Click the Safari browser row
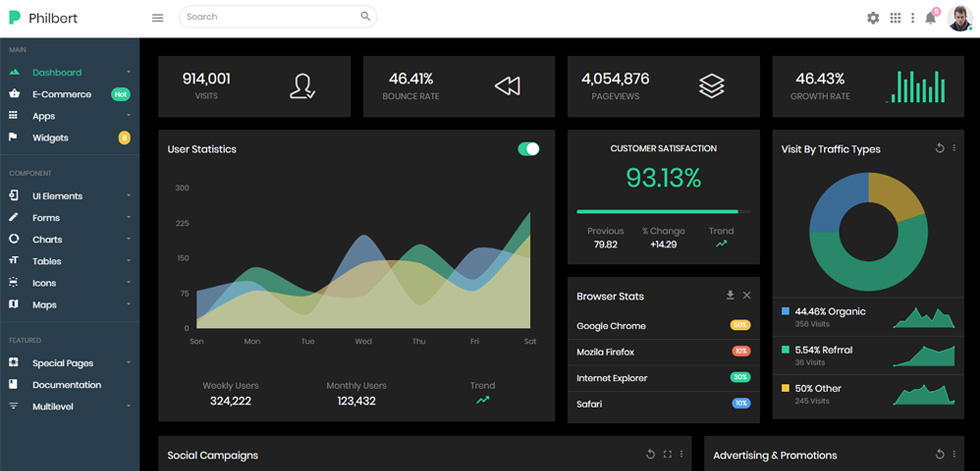Image resolution: width=980 pixels, height=471 pixels. [x=664, y=404]
